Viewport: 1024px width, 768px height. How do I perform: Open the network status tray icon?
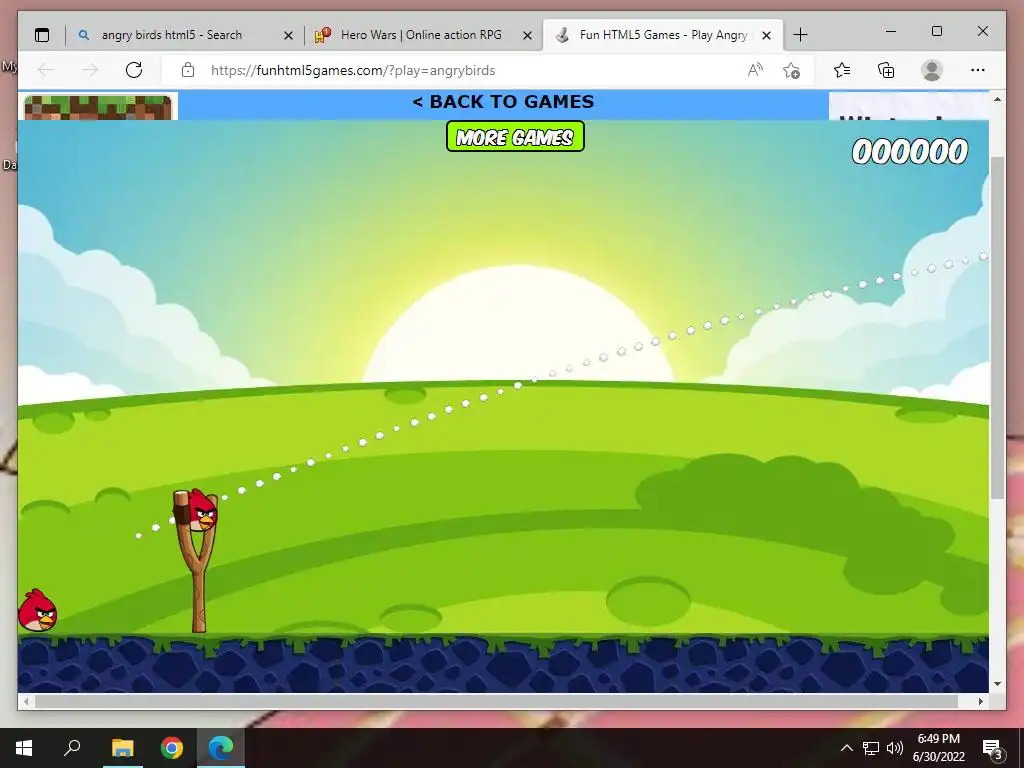pos(871,748)
